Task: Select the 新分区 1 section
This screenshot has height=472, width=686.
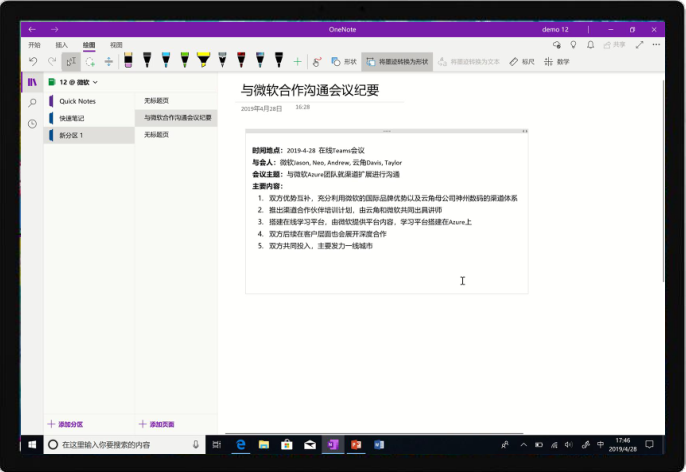Action: click(89, 135)
